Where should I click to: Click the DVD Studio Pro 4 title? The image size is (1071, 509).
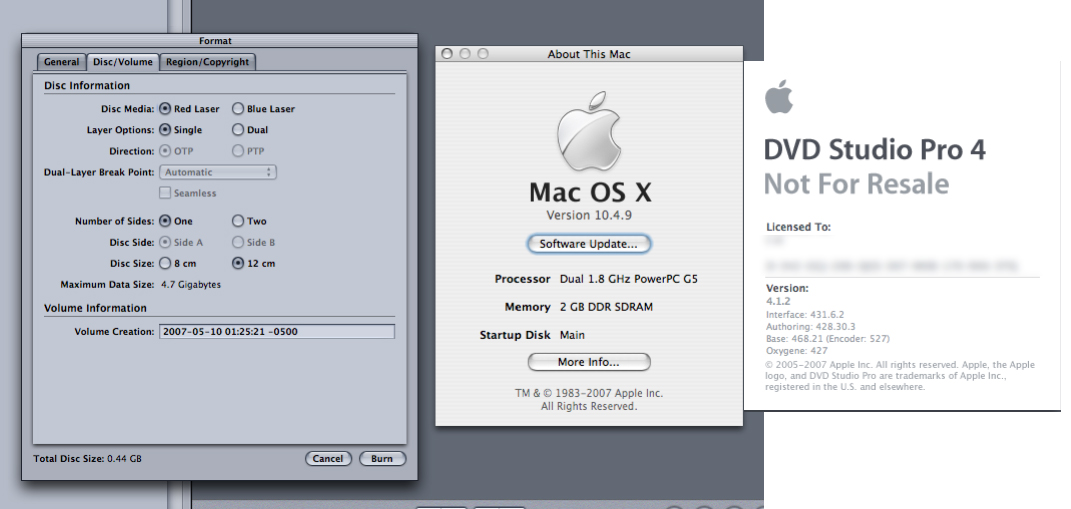[875, 150]
